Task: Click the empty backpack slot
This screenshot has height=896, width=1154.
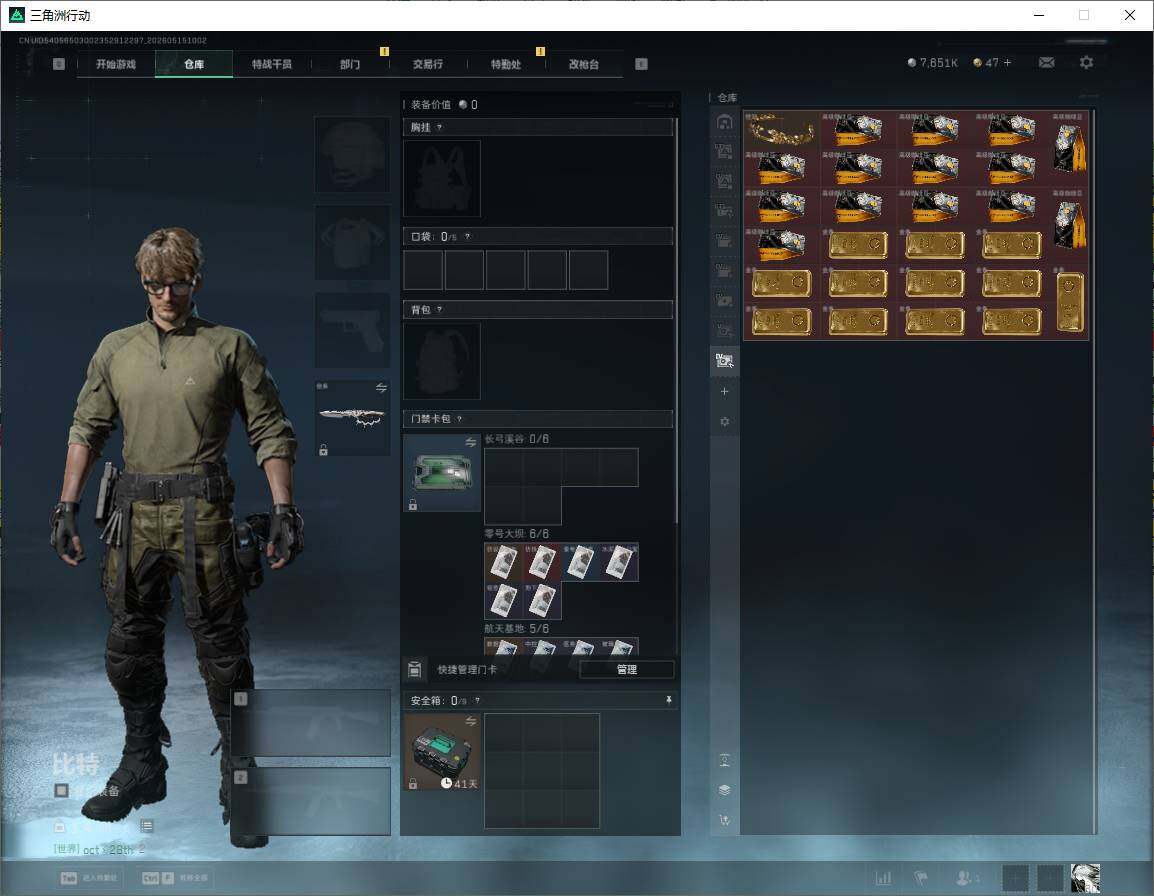Action: coord(442,361)
